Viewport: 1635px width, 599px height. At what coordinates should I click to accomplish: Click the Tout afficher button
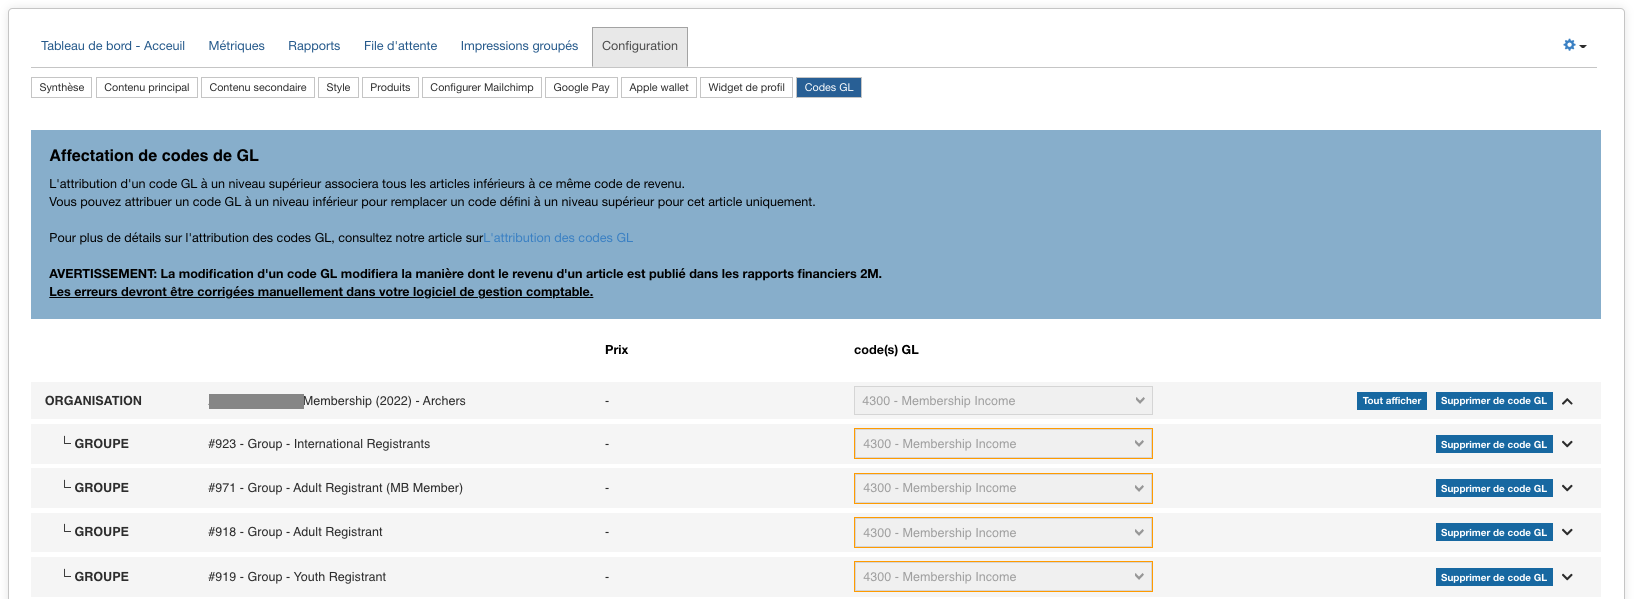(1391, 401)
